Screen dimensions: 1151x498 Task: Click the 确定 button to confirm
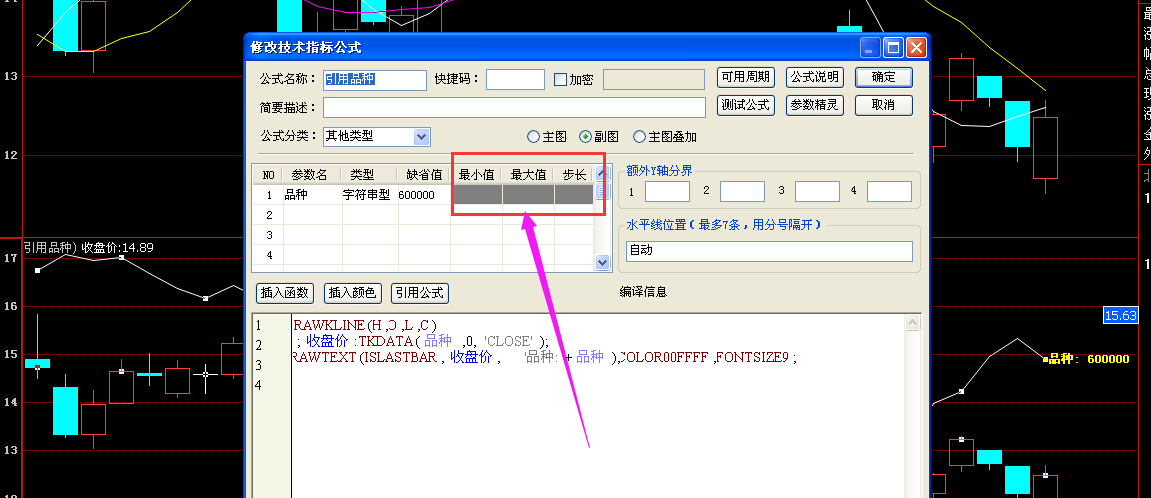point(883,77)
